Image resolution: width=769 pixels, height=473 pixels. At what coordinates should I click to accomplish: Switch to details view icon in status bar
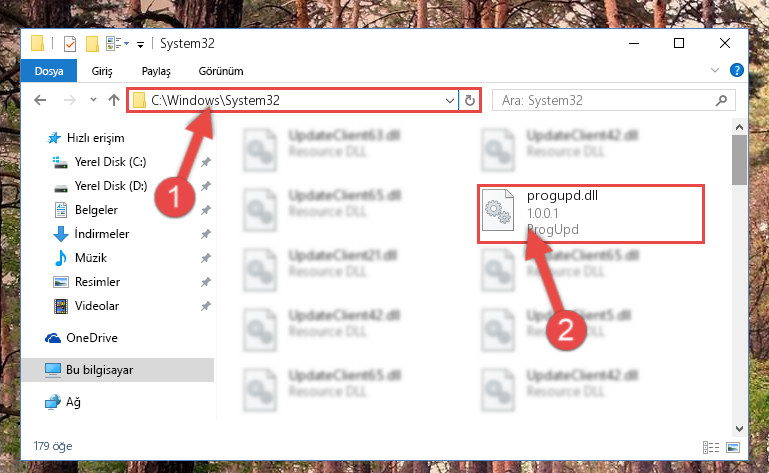[711, 447]
